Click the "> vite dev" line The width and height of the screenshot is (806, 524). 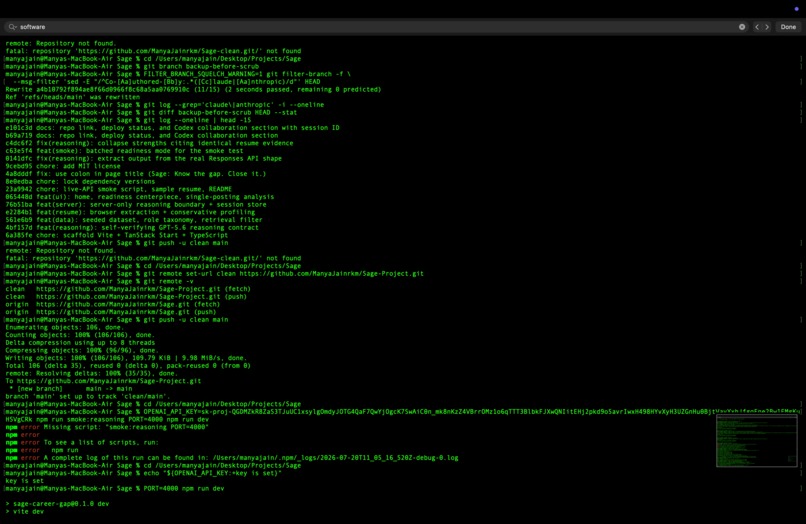point(25,512)
